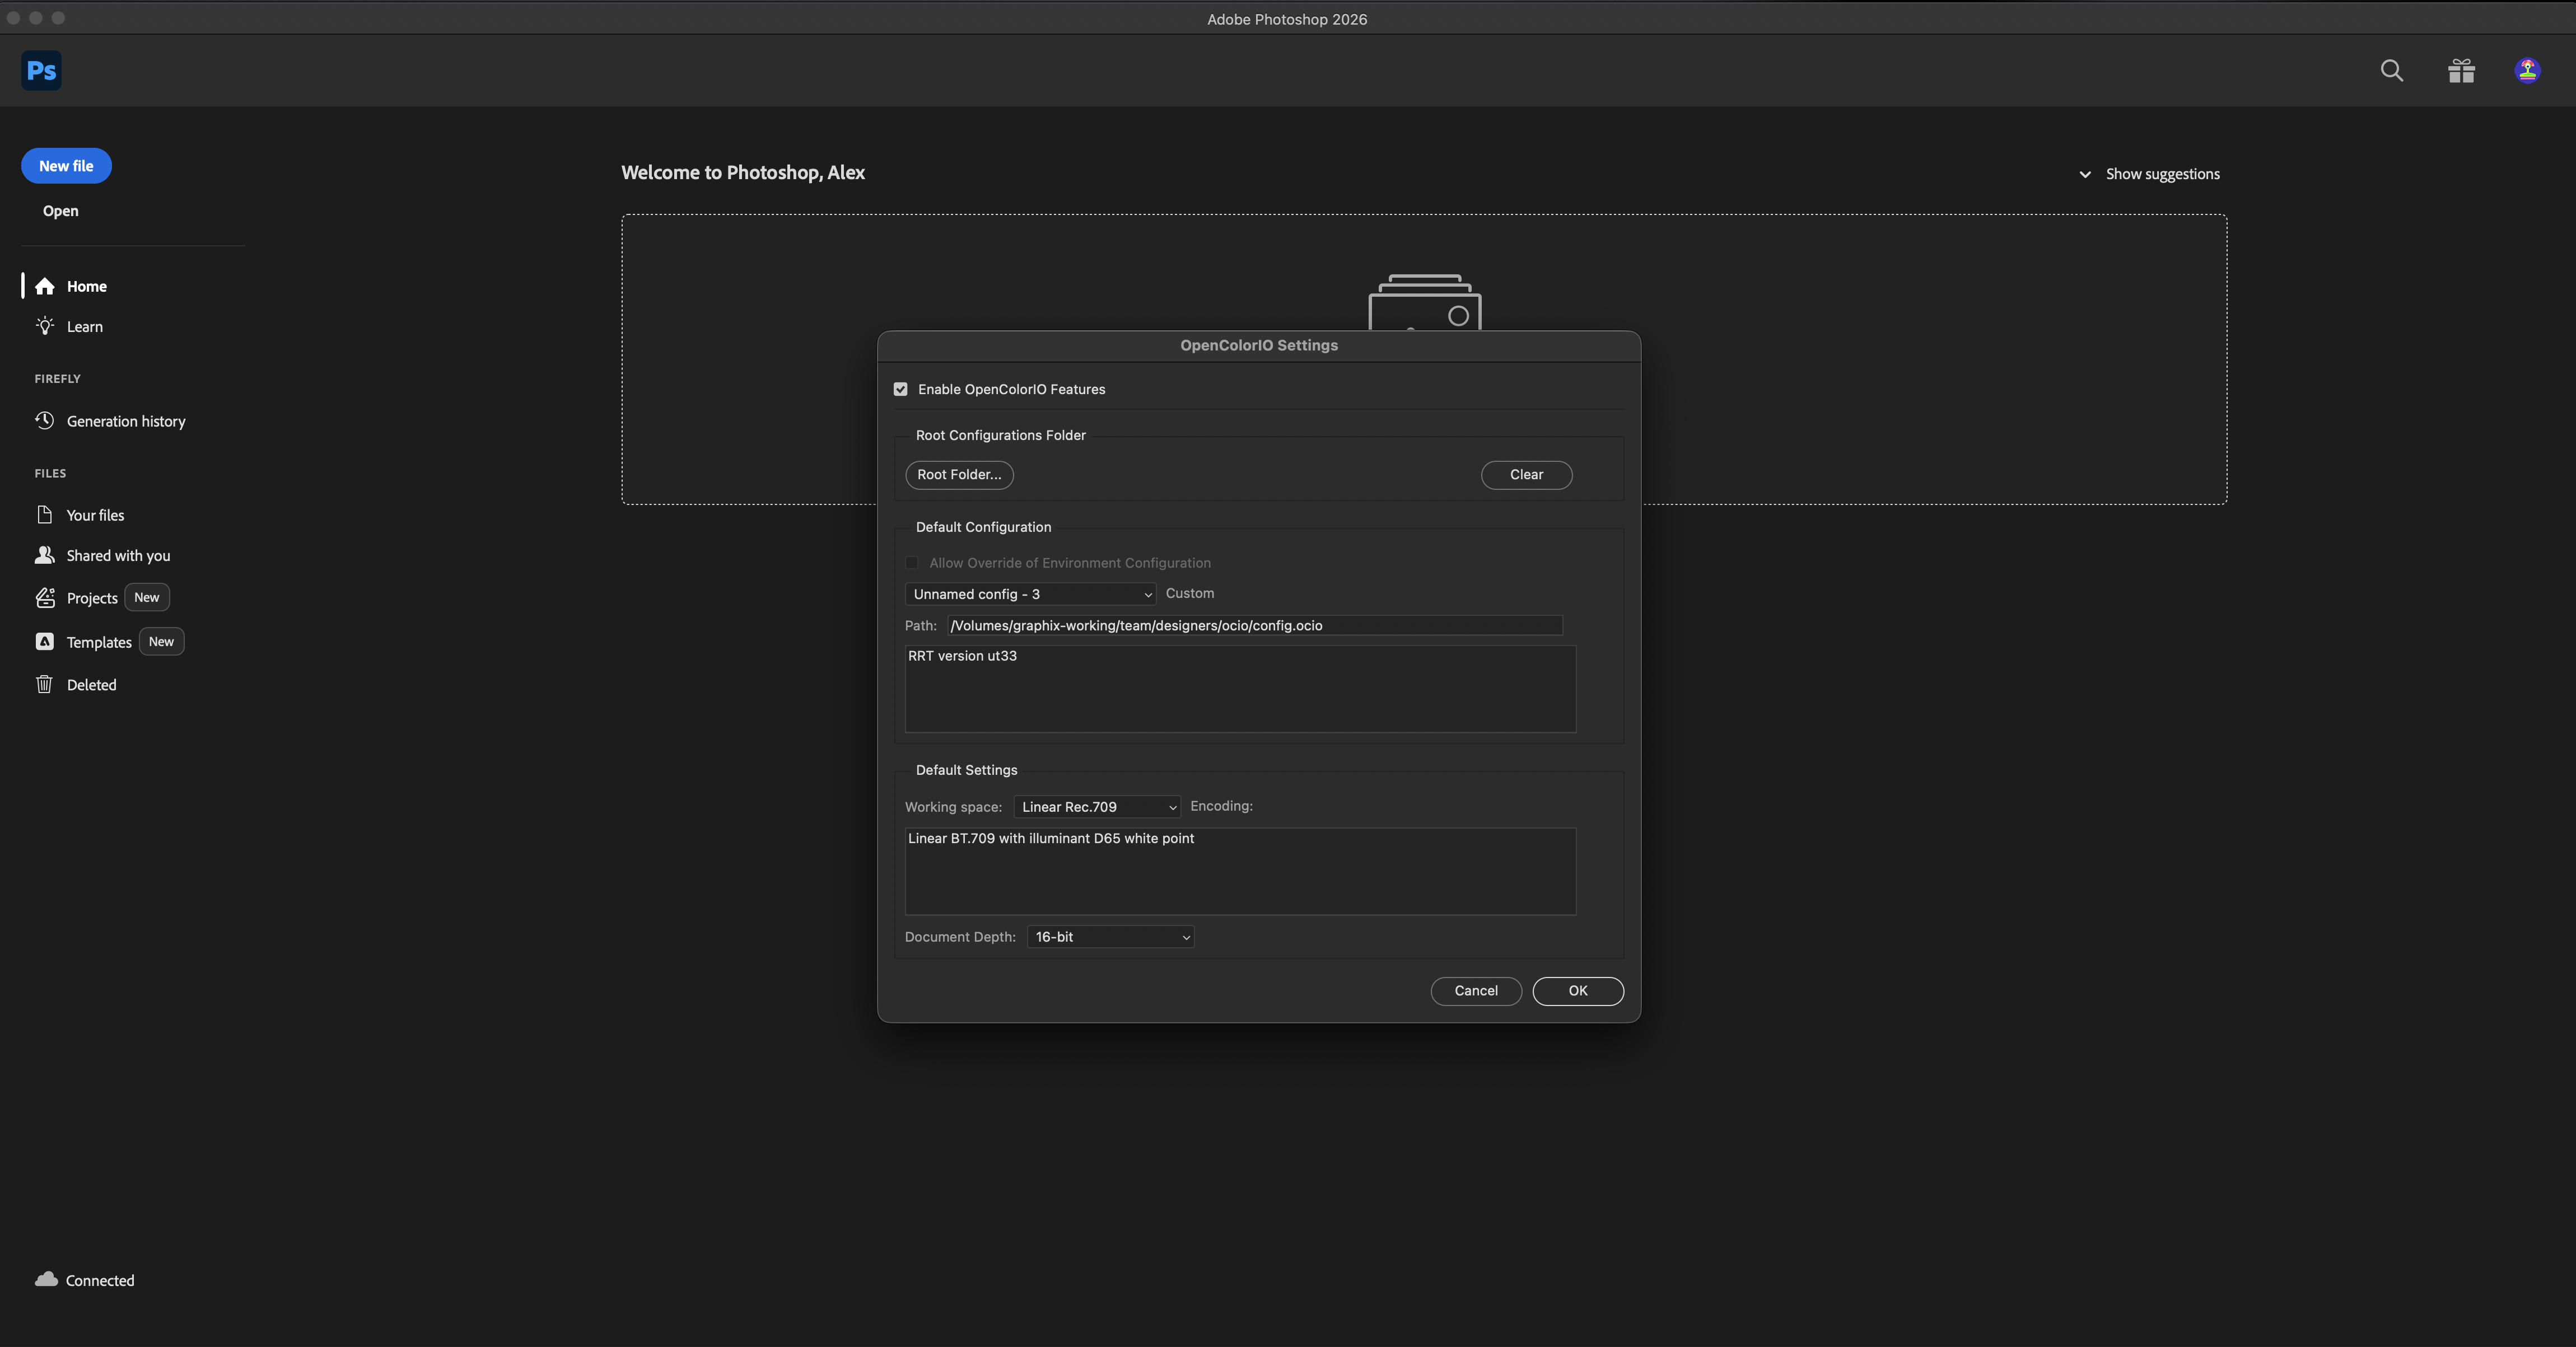Click the Home house icon
The width and height of the screenshot is (2576, 1347).
45,287
